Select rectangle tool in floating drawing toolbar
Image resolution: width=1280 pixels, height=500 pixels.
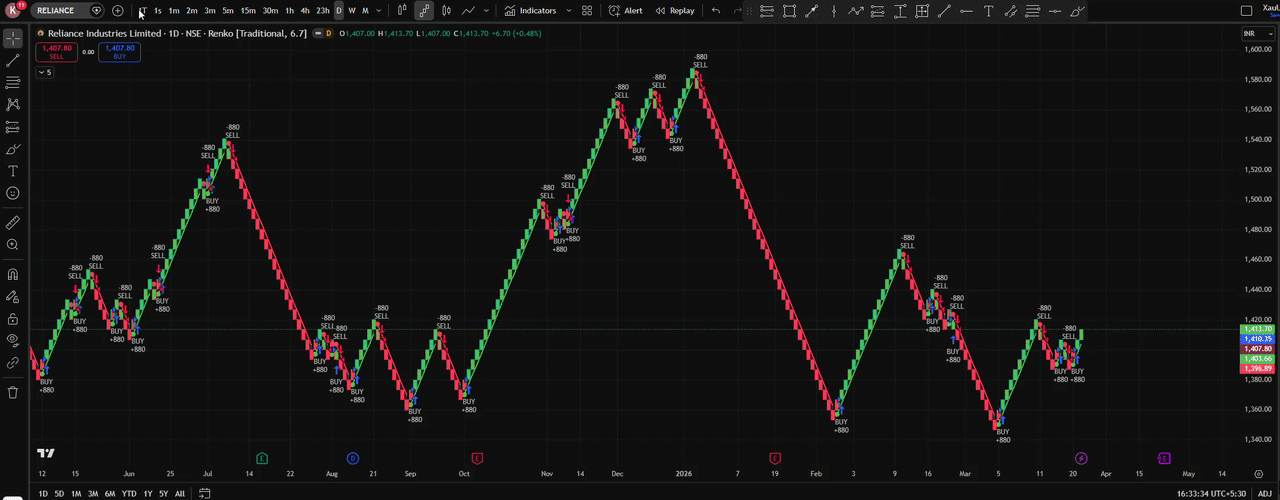pyautogui.click(x=789, y=11)
